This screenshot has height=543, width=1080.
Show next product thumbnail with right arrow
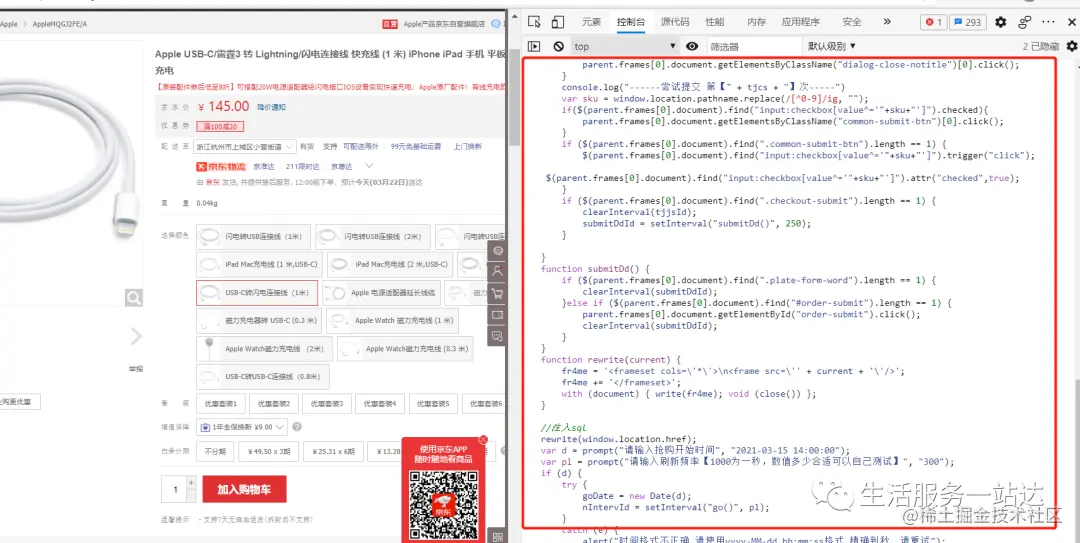coord(136,336)
